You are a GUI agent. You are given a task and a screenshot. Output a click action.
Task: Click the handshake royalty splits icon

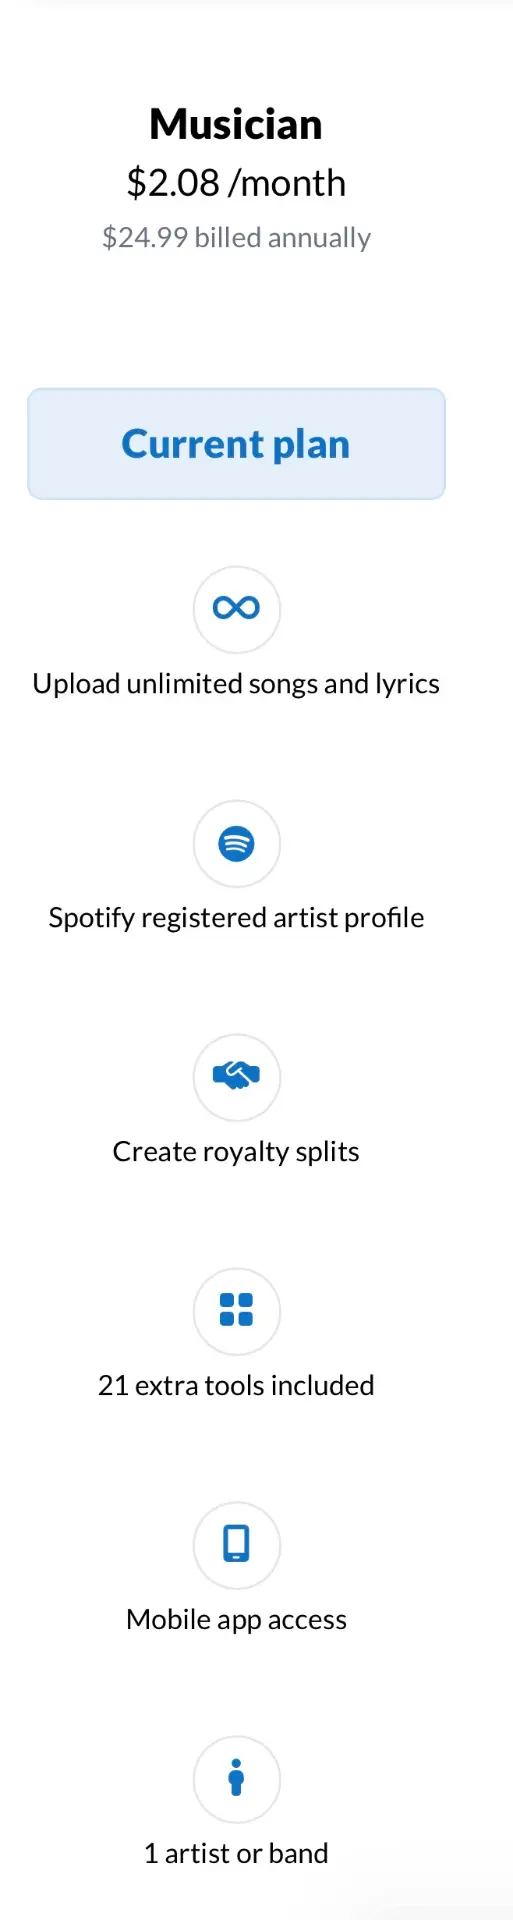[236, 1076]
